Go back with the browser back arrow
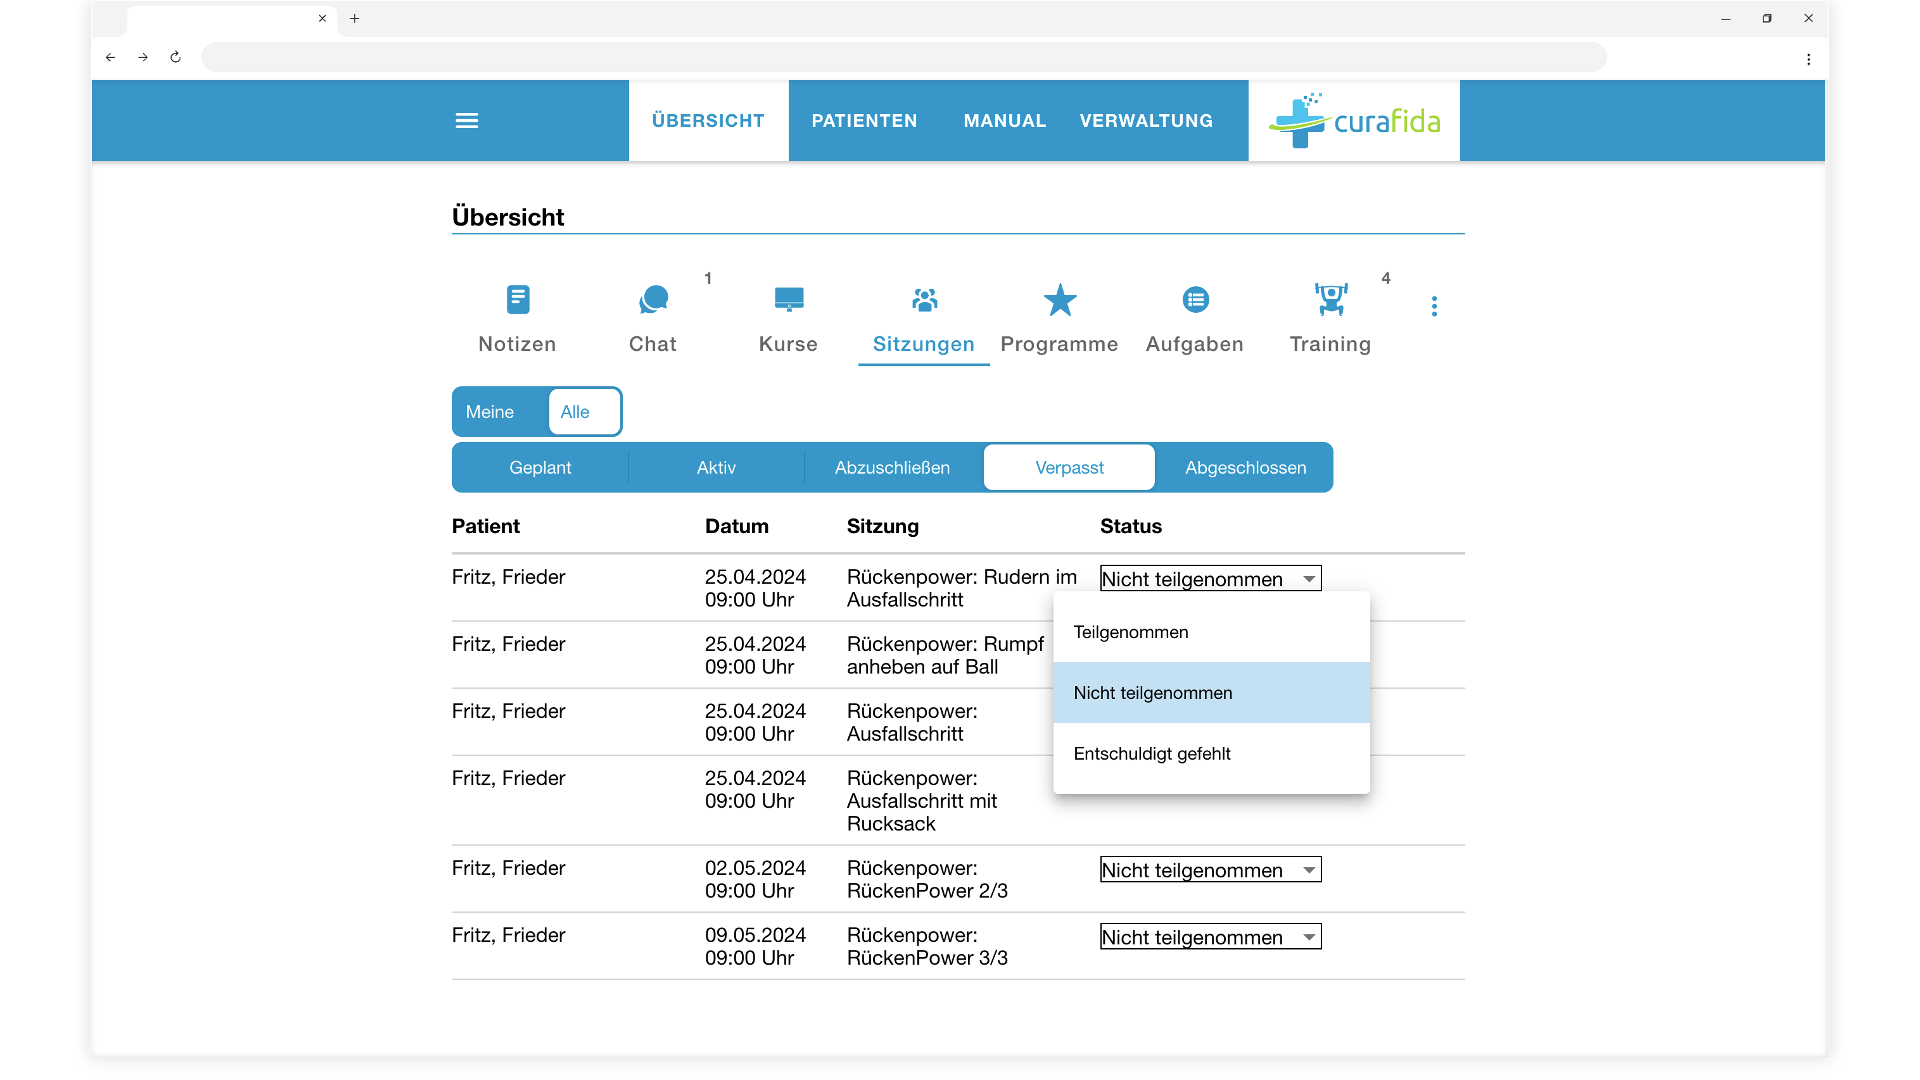This screenshot has height=1080, width=1920. (111, 57)
